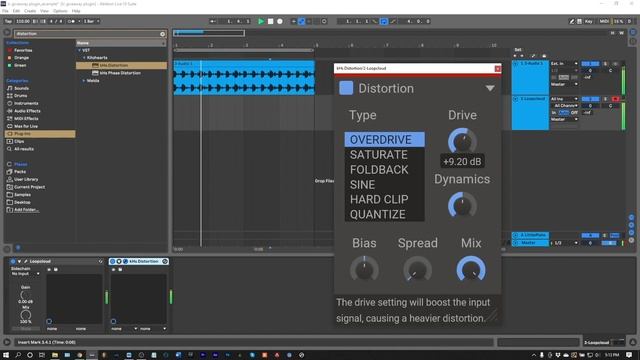Clear the browser search field
The height and width of the screenshot is (360, 640).
click(x=162, y=34)
